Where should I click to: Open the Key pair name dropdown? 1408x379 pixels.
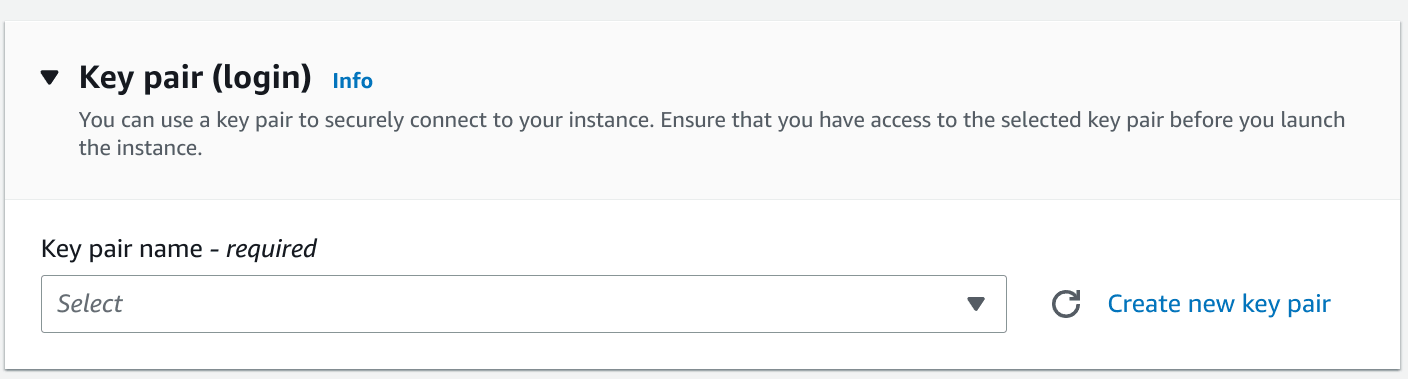(523, 304)
